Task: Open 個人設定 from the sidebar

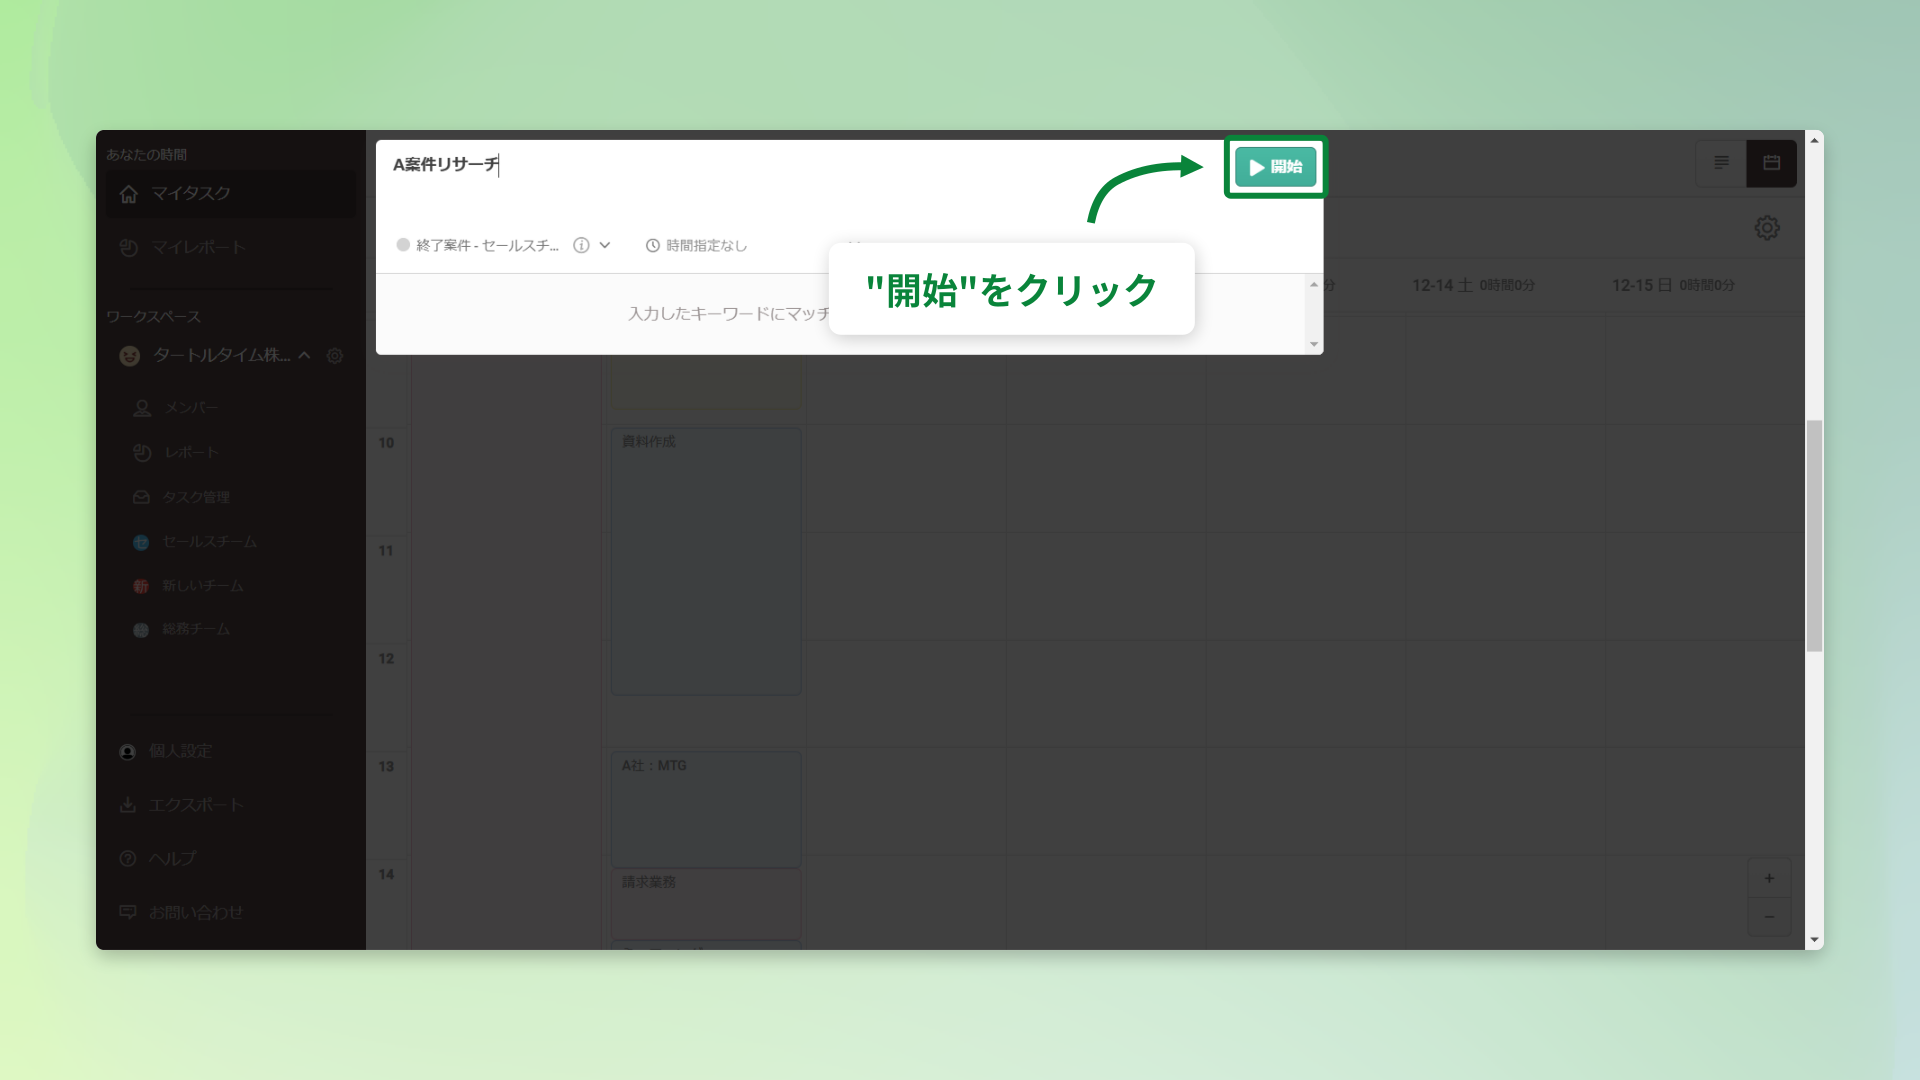Action: (180, 751)
